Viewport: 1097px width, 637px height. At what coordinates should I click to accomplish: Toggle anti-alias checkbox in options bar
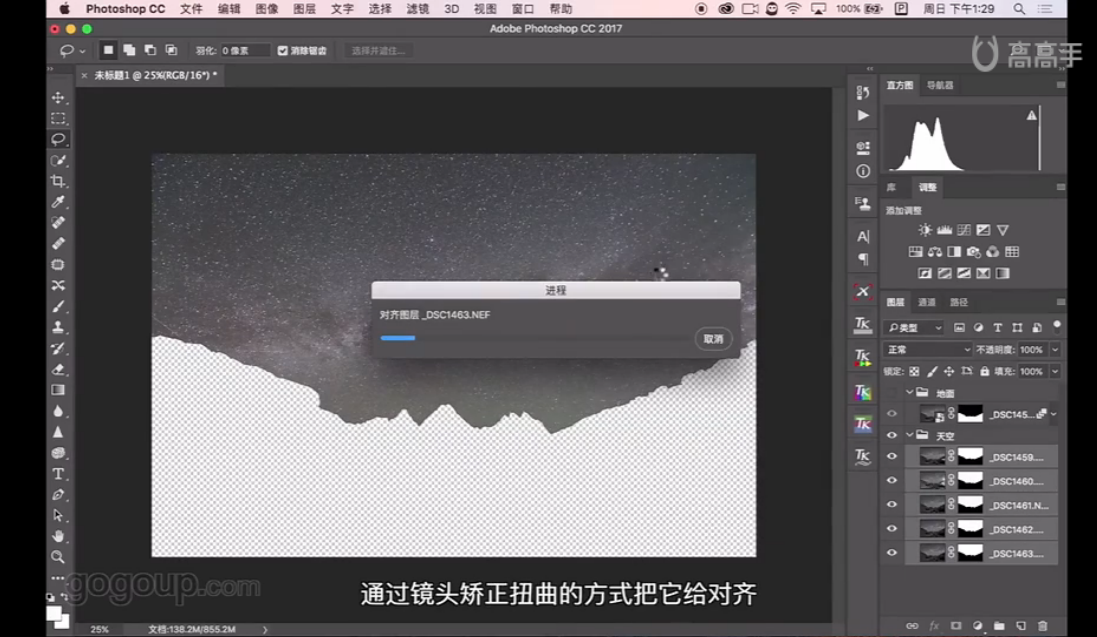(283, 50)
